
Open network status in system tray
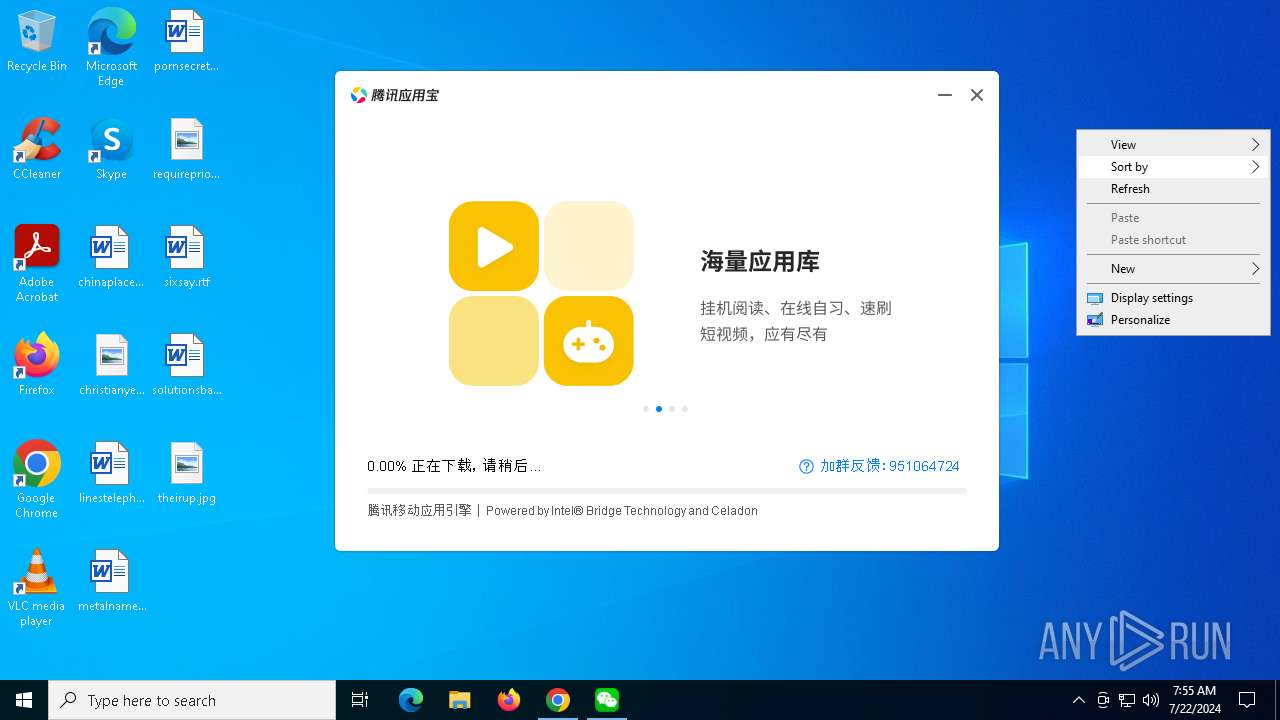click(x=1127, y=700)
